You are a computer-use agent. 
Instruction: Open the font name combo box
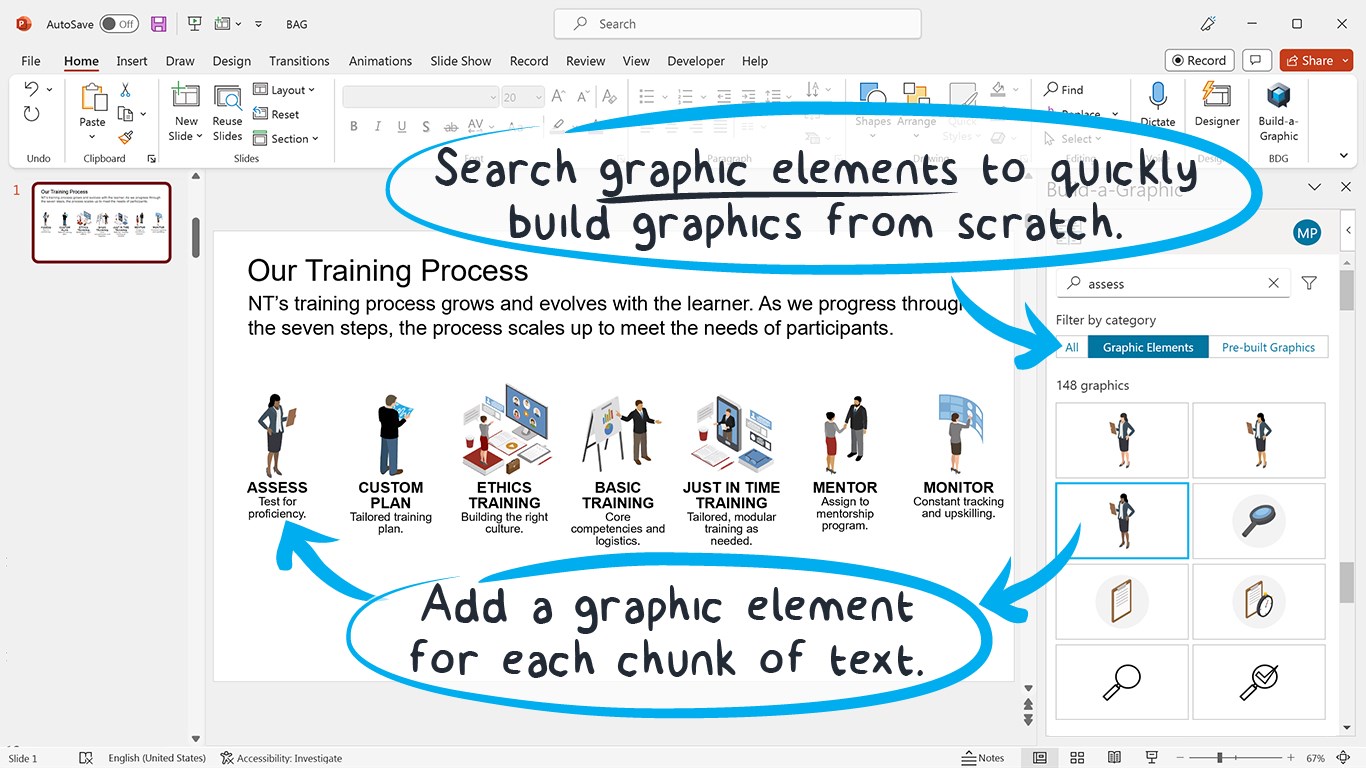[420, 97]
